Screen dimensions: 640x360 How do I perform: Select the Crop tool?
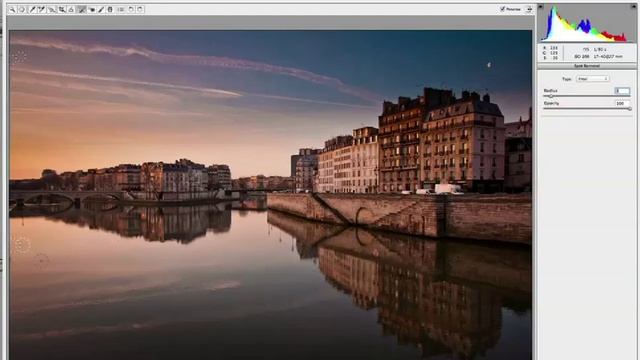62,9
